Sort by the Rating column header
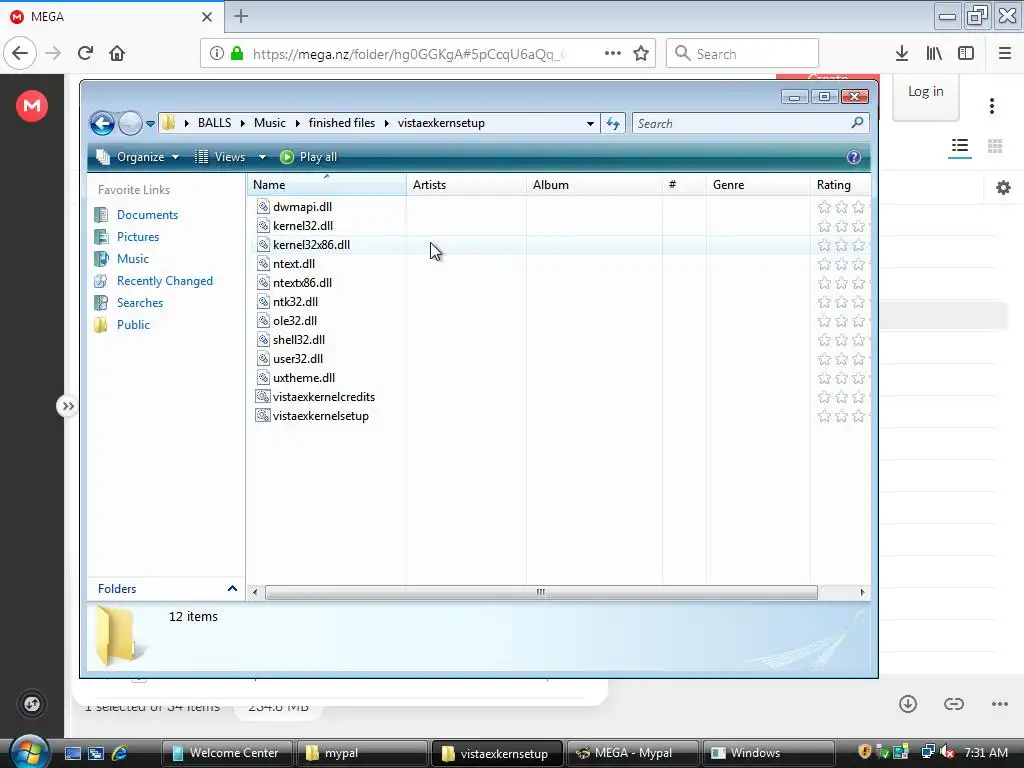Screen dimensions: 1024x768 tap(840, 185)
